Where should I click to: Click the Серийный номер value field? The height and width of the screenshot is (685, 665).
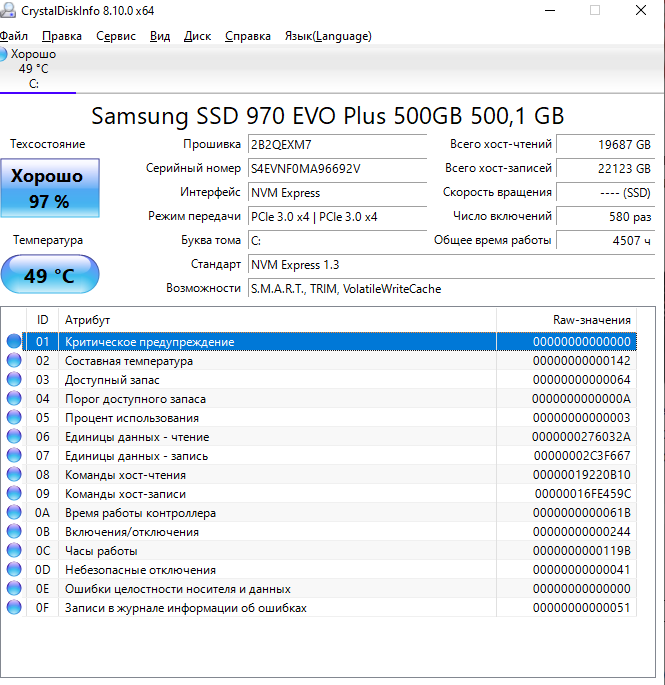pyautogui.click(x=336, y=169)
